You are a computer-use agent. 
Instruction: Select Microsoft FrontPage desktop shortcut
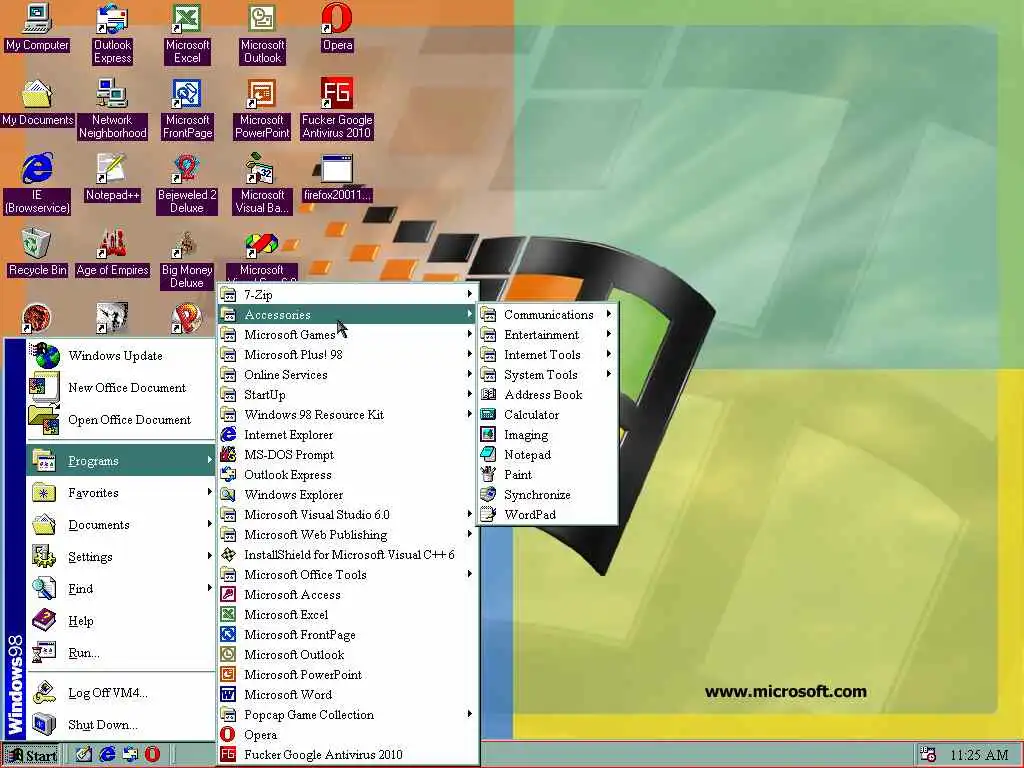coord(187,109)
